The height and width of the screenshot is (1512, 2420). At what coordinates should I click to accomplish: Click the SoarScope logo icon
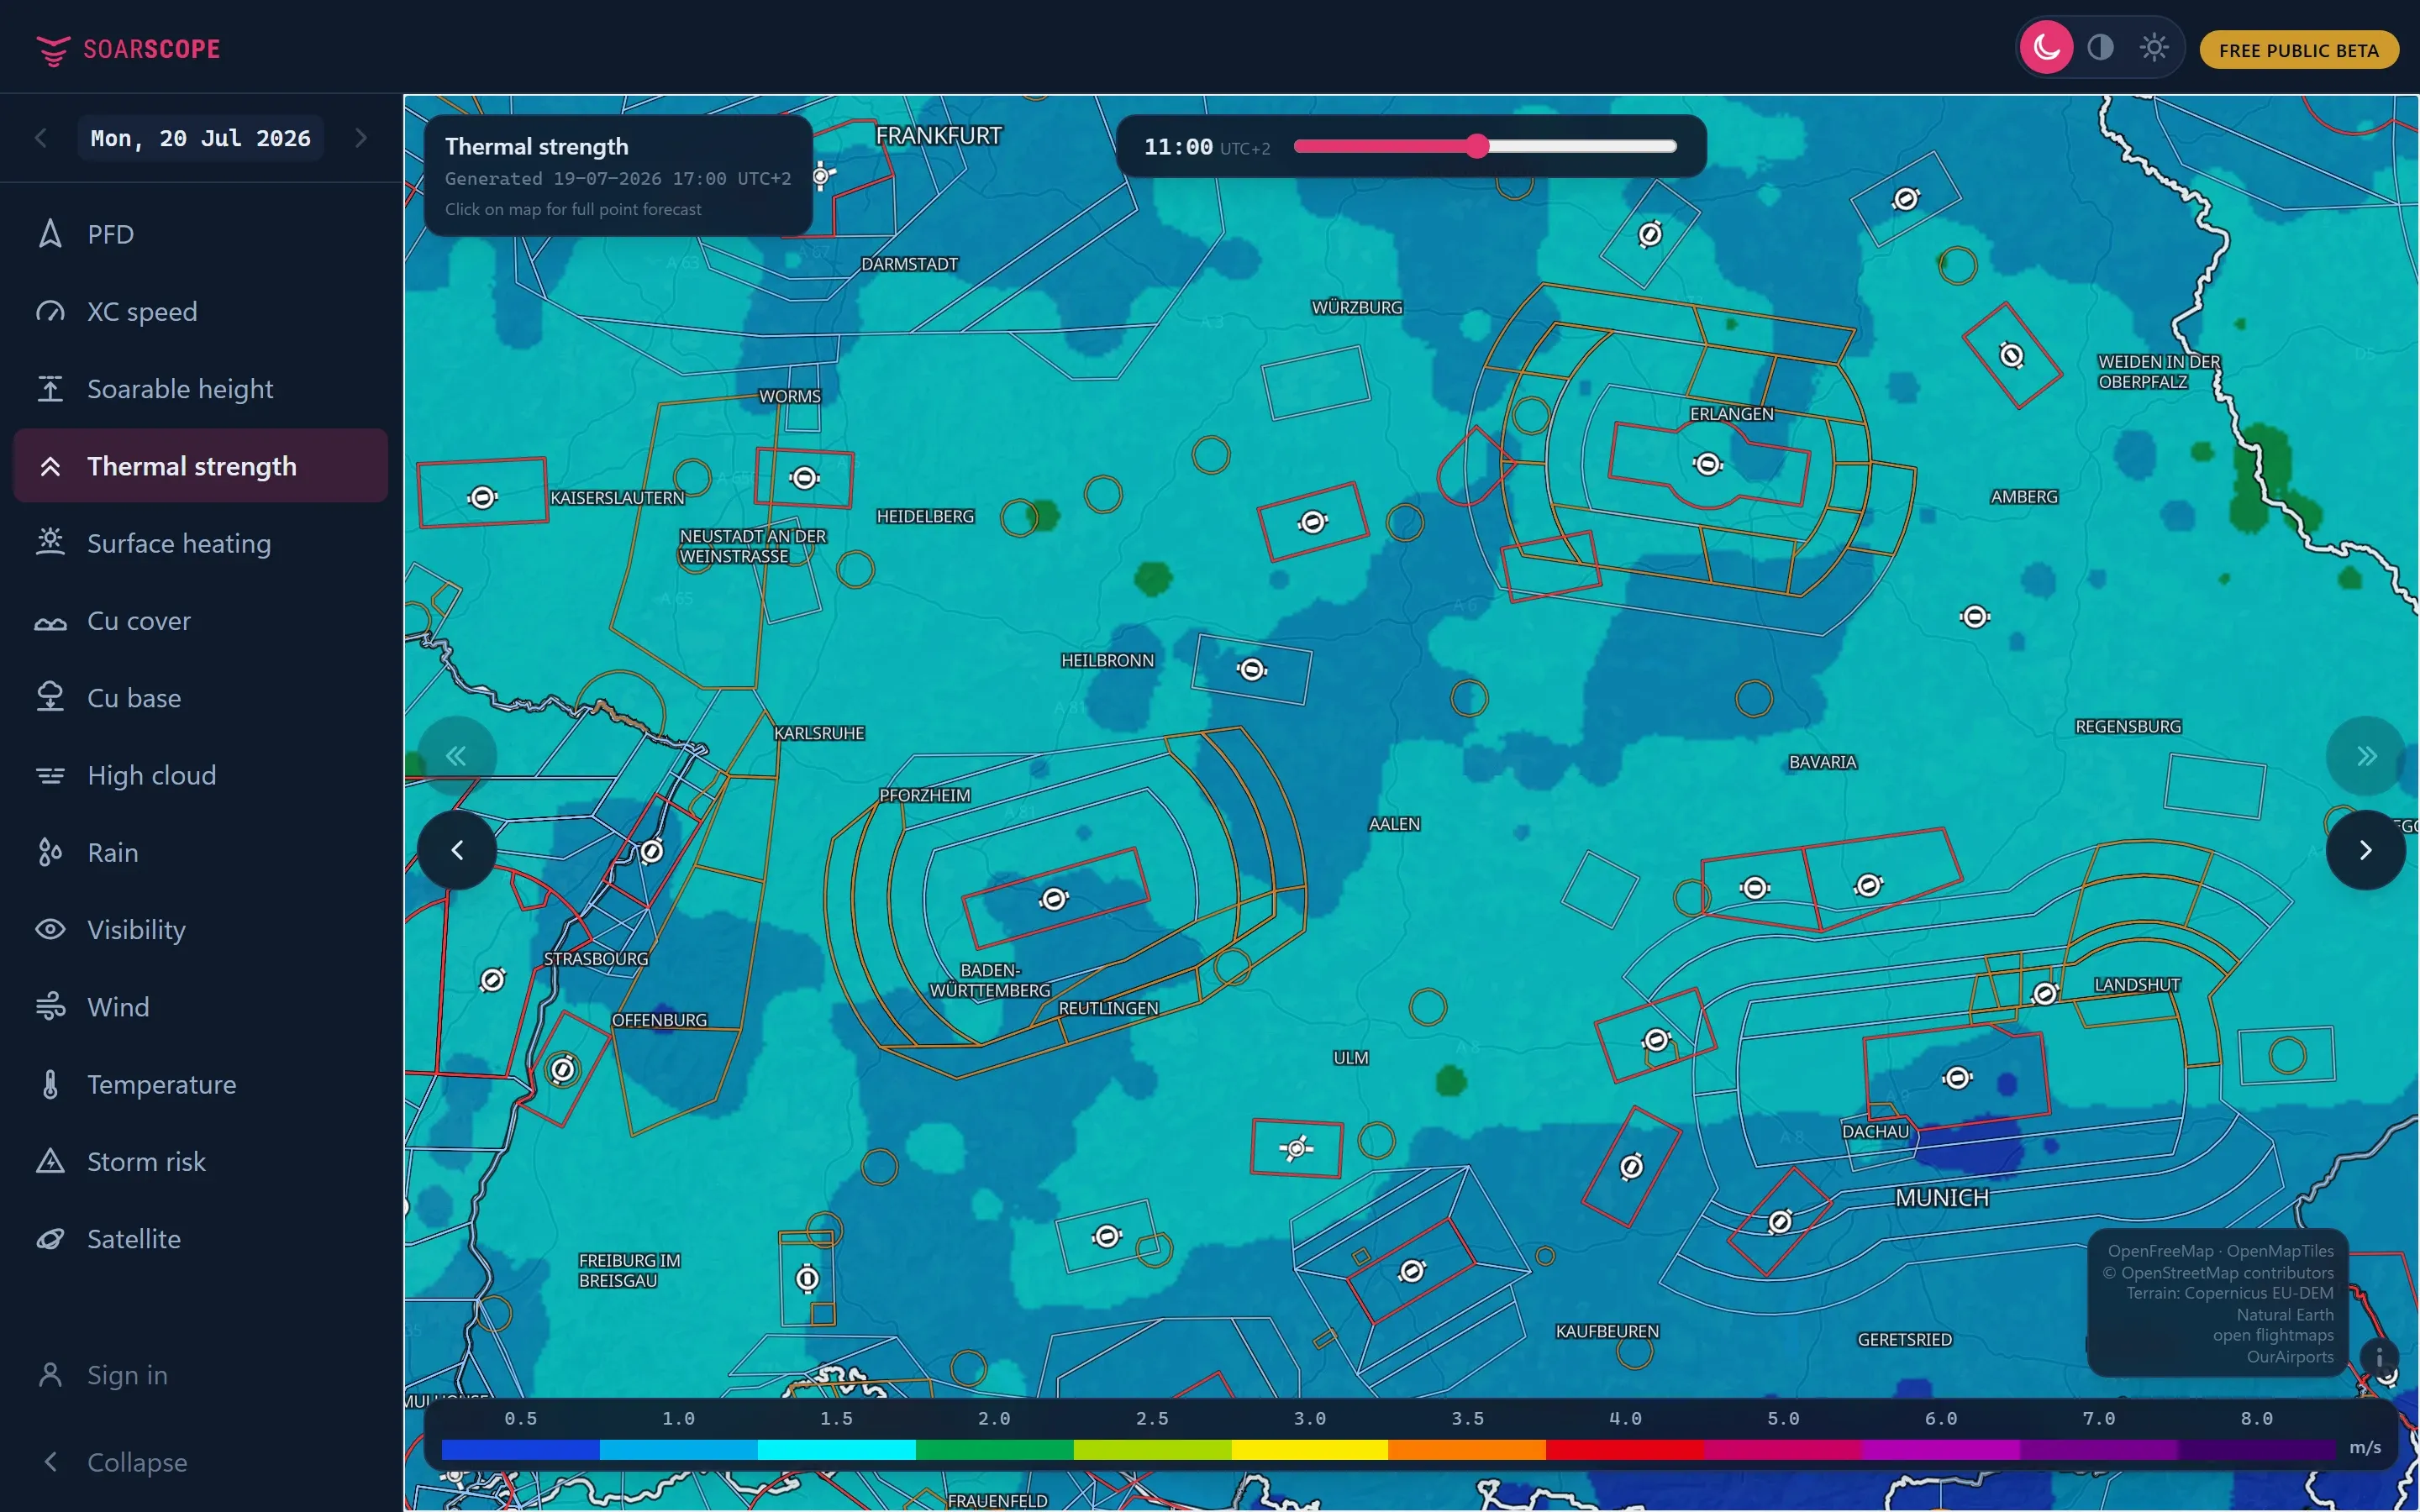point(52,50)
